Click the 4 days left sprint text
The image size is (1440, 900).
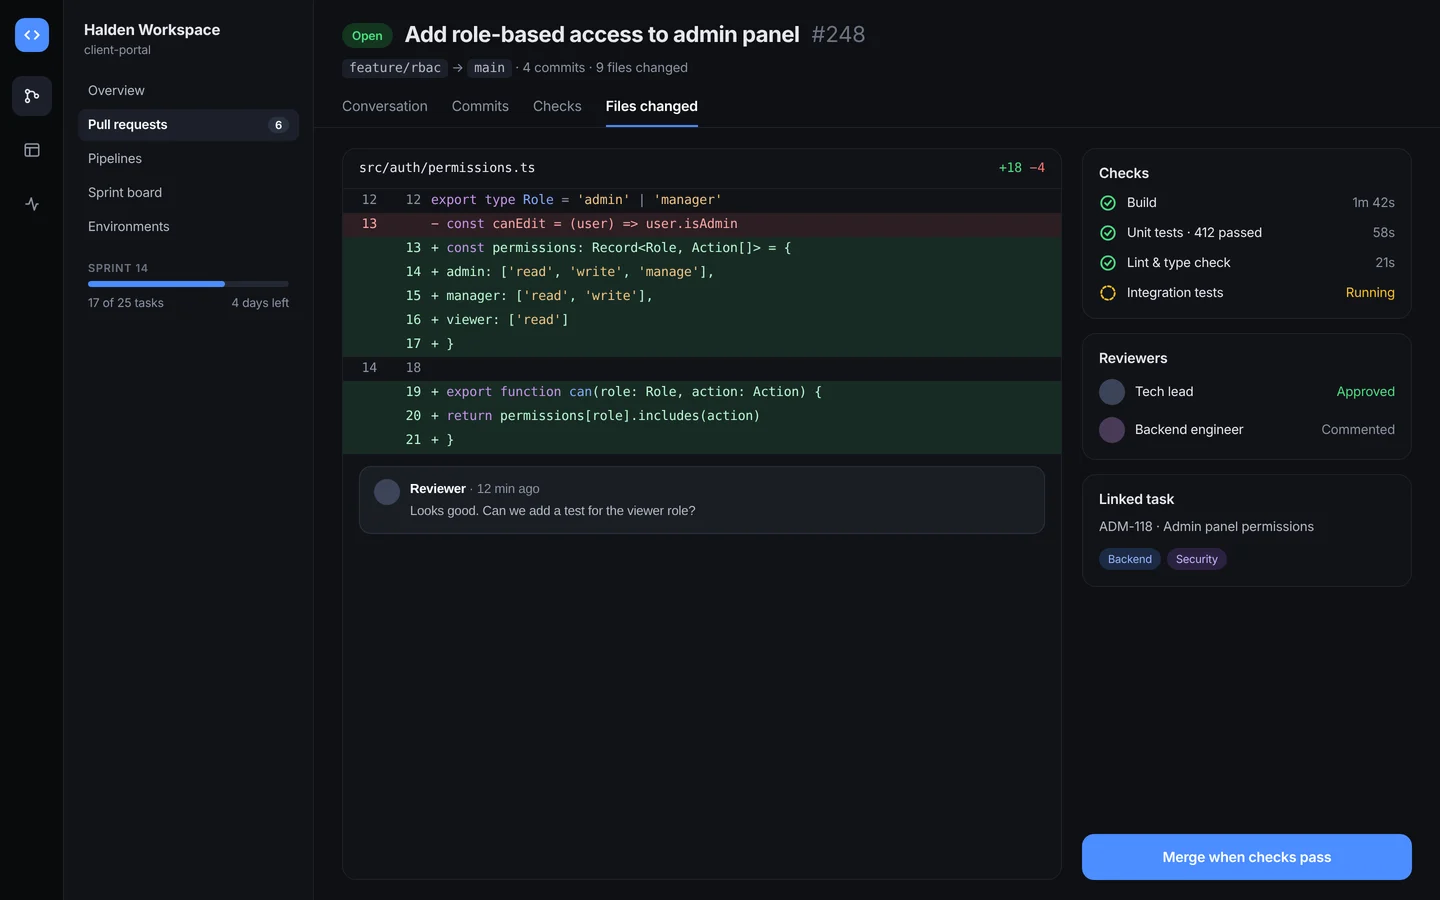(260, 303)
